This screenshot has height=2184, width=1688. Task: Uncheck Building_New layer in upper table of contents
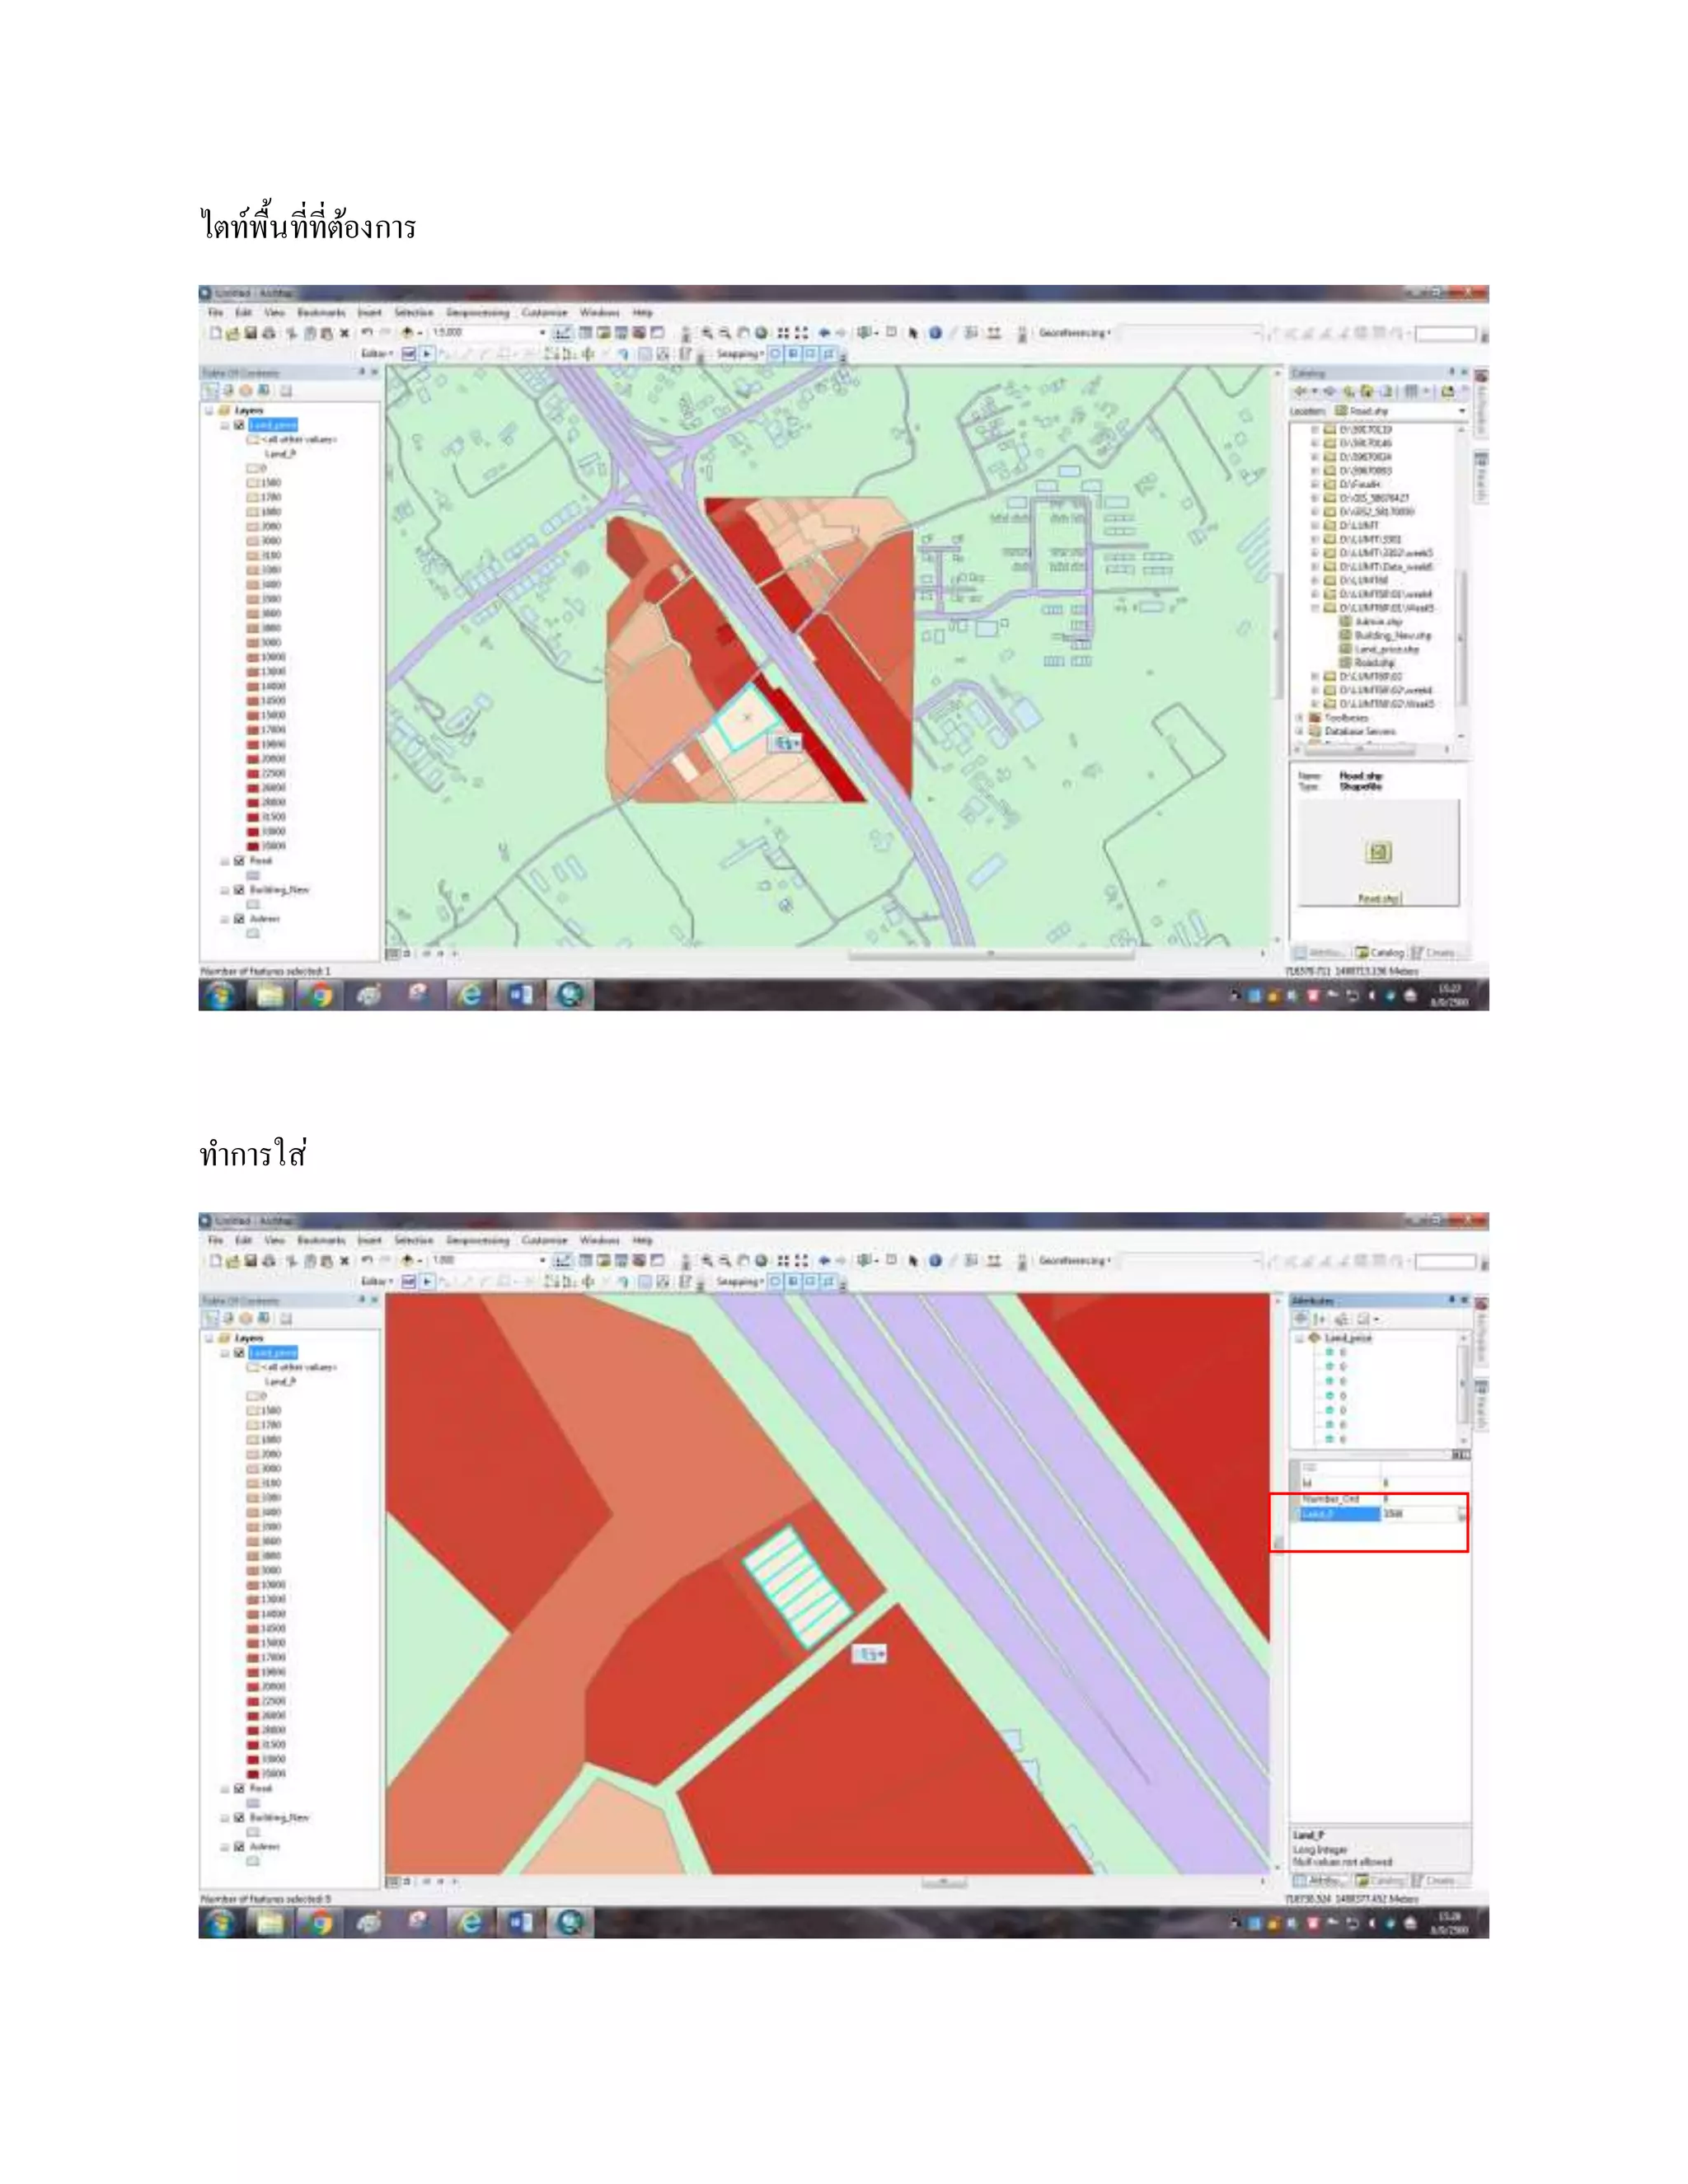pyautogui.click(x=239, y=889)
